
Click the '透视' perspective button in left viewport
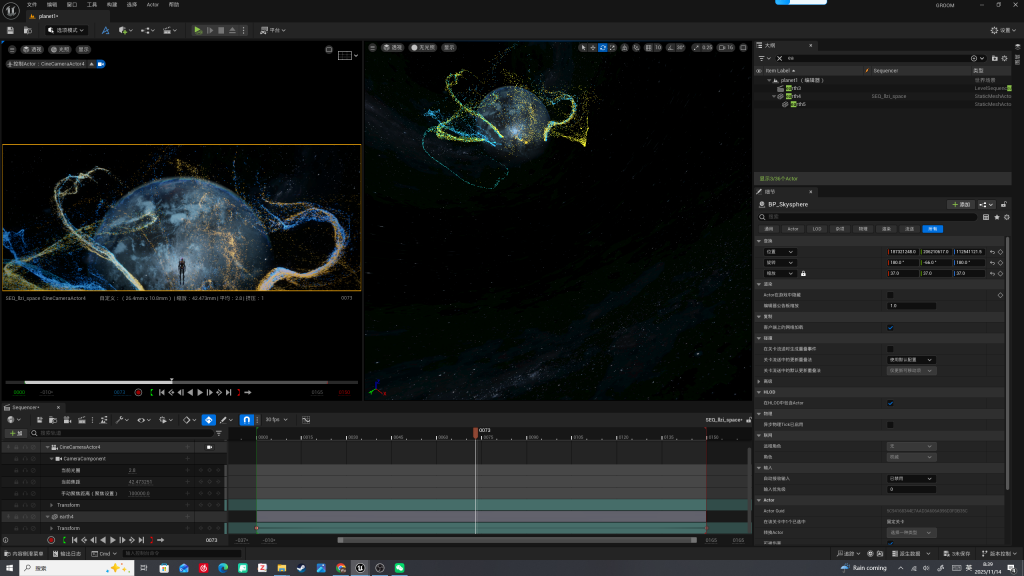34,49
